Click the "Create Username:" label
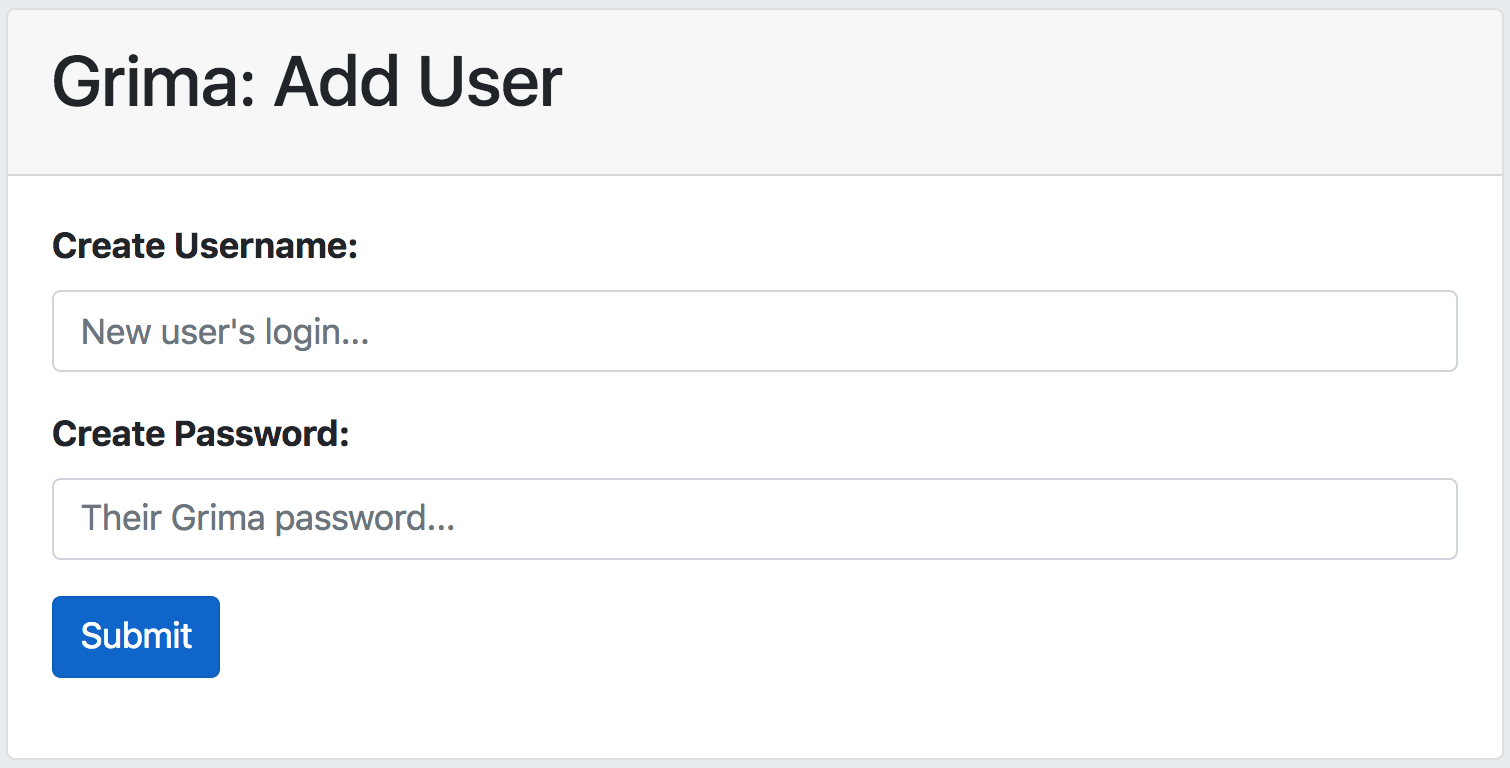The width and height of the screenshot is (1510, 768). [x=205, y=246]
